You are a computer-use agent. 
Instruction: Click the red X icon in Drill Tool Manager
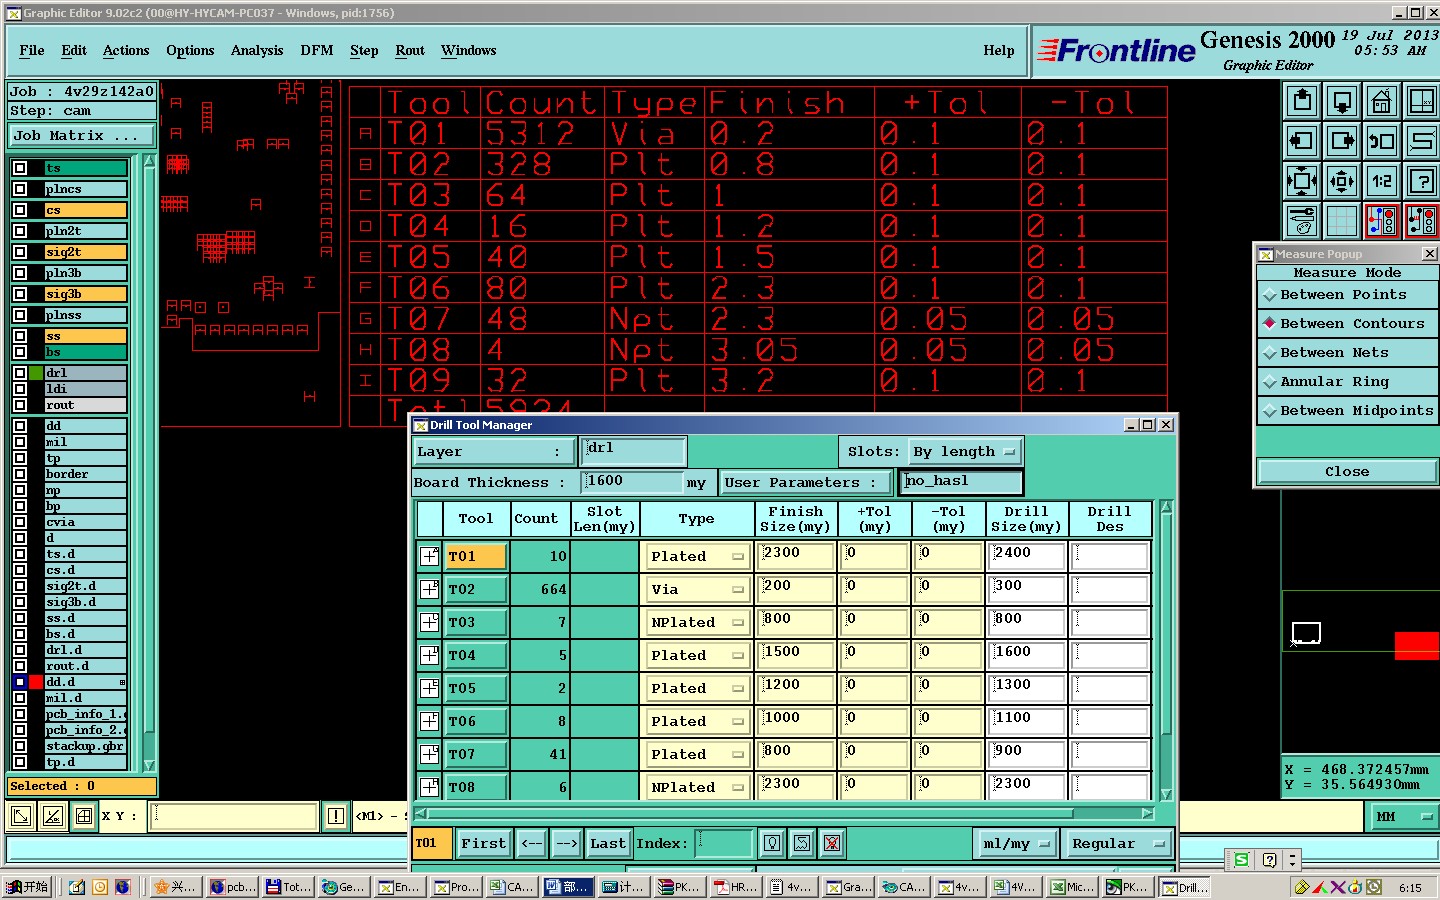[x=832, y=843]
